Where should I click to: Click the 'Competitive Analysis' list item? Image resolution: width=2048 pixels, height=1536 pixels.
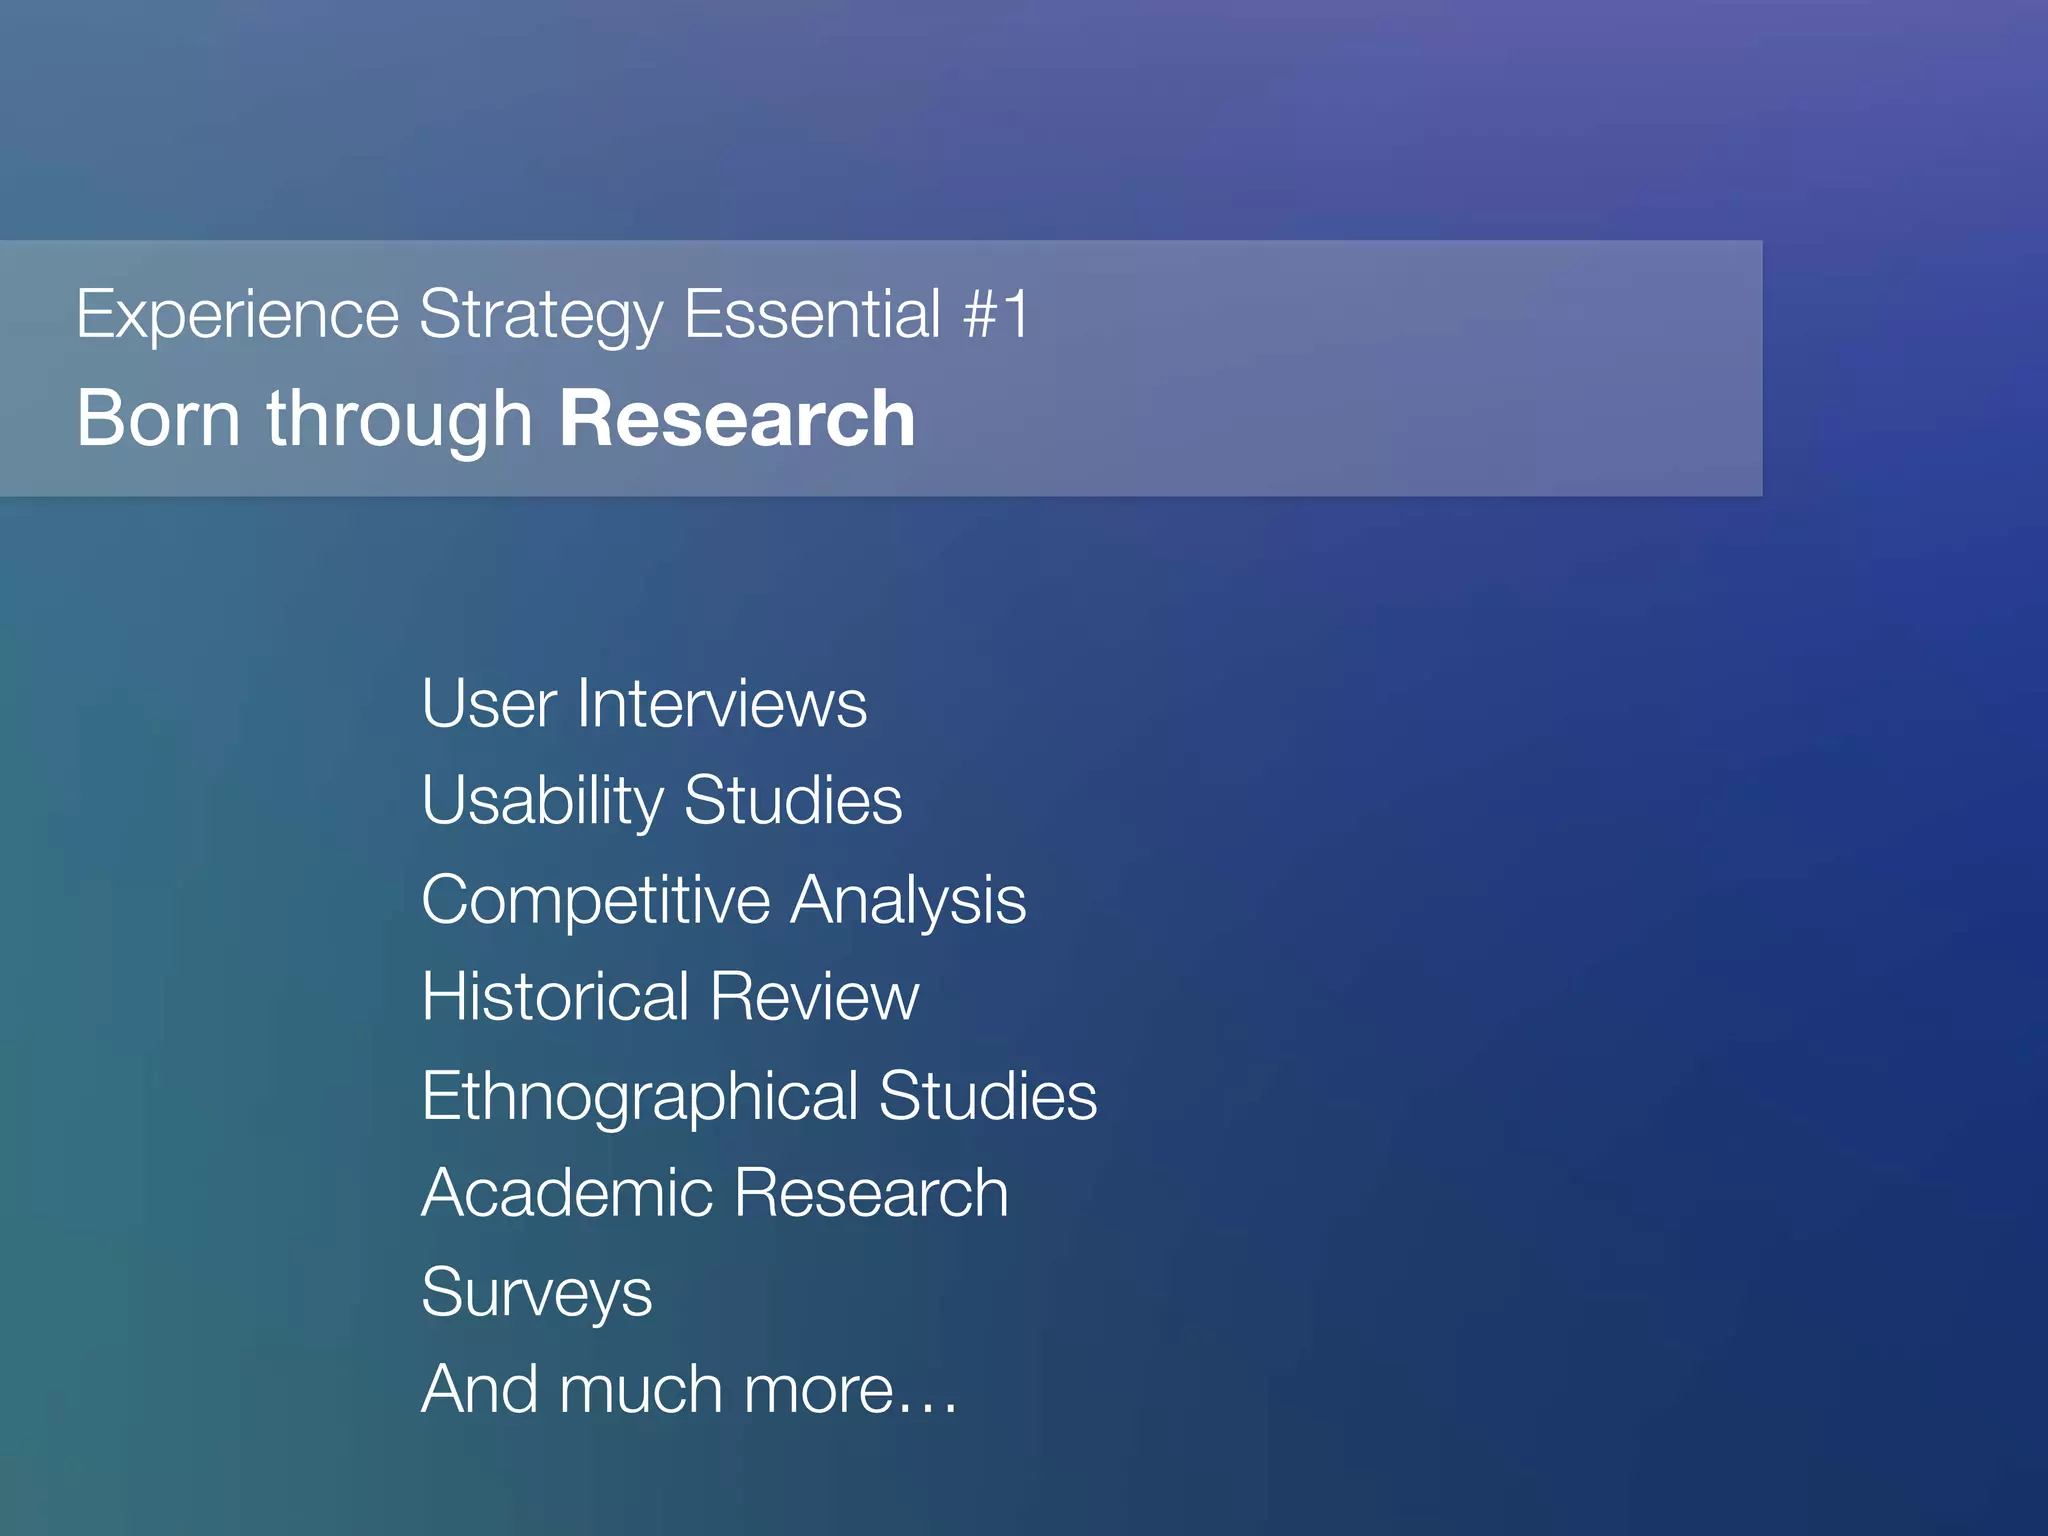point(724,899)
